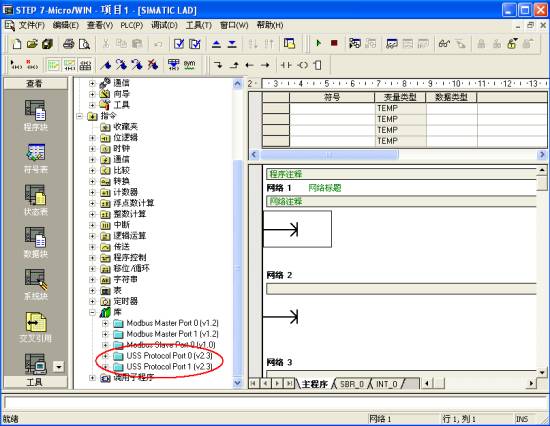
Task: Click view bar scroll down arrow button
Action: 59,367
